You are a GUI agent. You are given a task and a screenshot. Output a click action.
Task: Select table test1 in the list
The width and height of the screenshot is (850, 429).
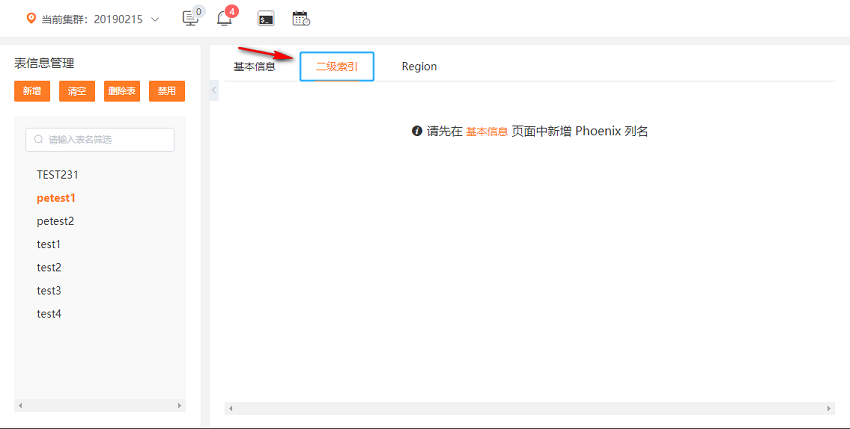[x=49, y=244]
